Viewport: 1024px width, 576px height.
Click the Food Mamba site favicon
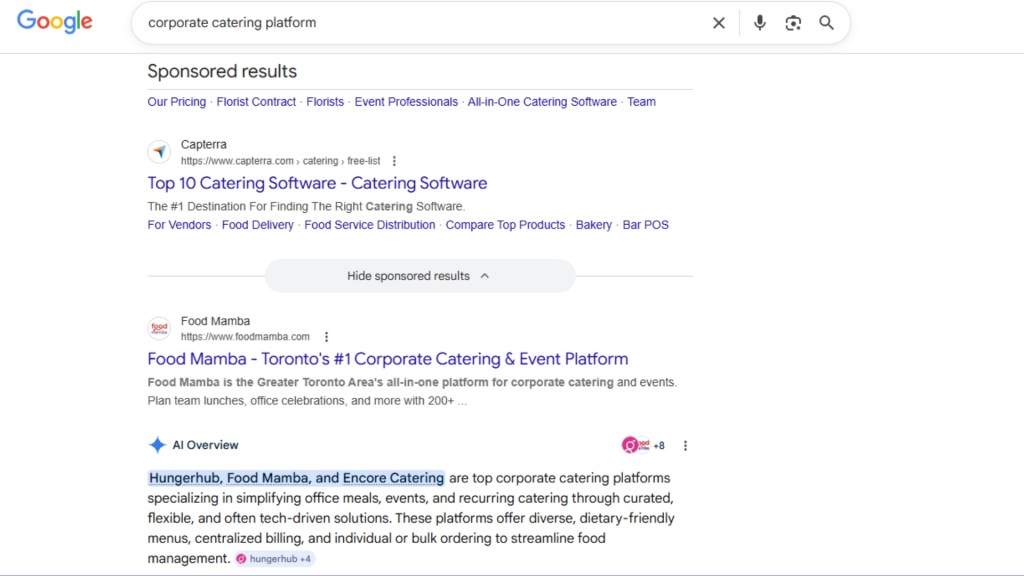(159, 328)
